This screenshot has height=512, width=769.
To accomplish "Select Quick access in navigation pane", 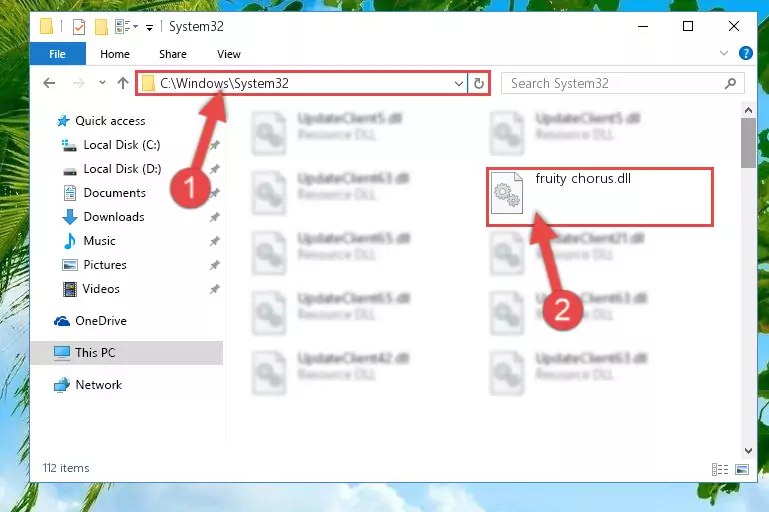I will (110, 121).
